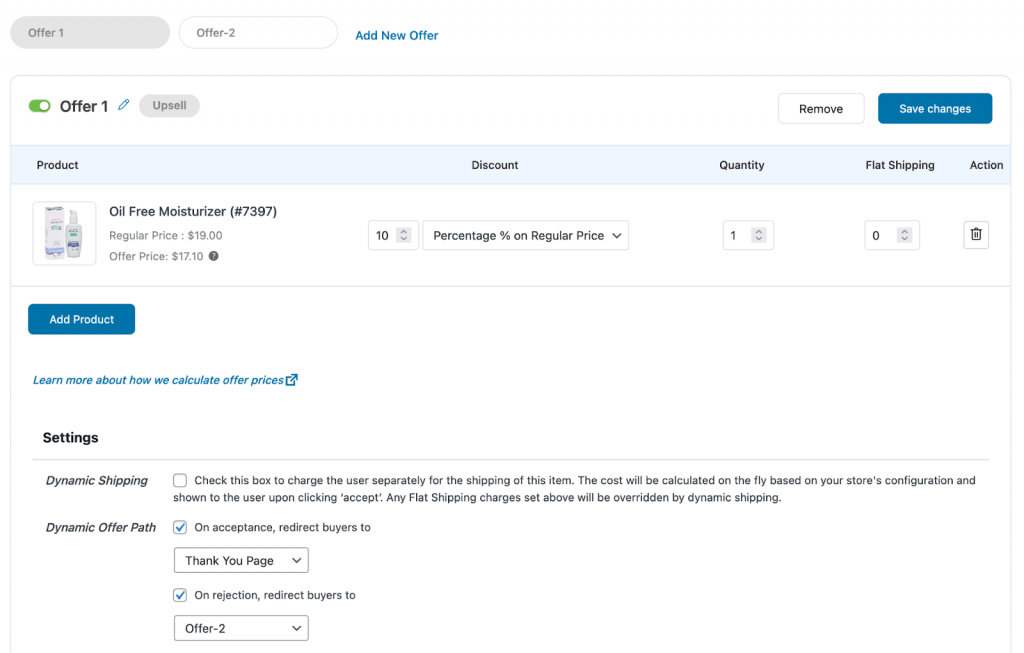Click the help icon beside Offer Price
Screen dimensions: 1024x653
coord(214,256)
